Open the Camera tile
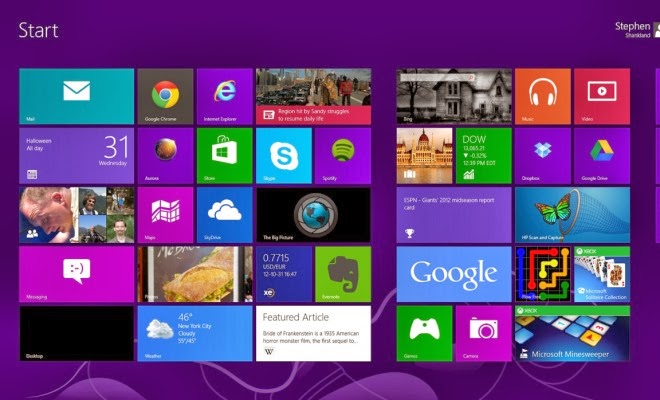The image size is (660, 400). click(484, 333)
